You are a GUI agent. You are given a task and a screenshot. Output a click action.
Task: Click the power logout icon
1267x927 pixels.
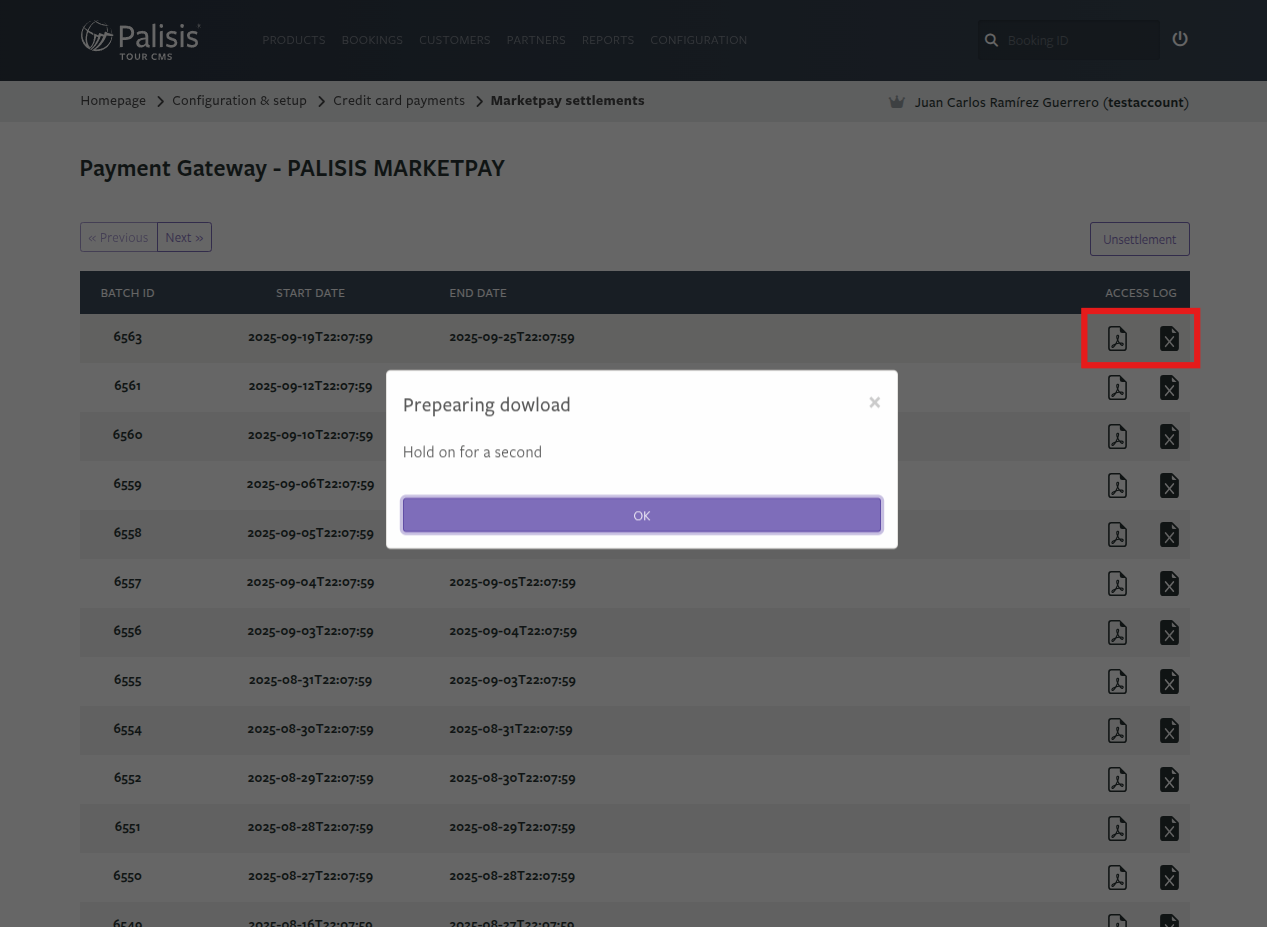tap(1180, 39)
